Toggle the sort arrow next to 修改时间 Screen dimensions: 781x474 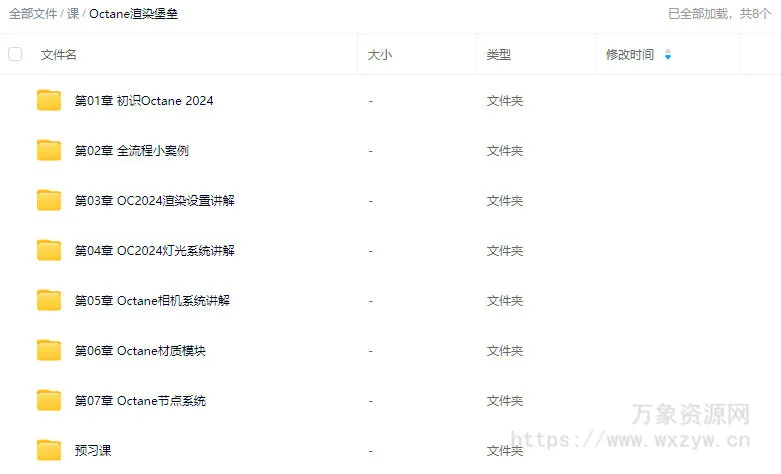(668, 55)
